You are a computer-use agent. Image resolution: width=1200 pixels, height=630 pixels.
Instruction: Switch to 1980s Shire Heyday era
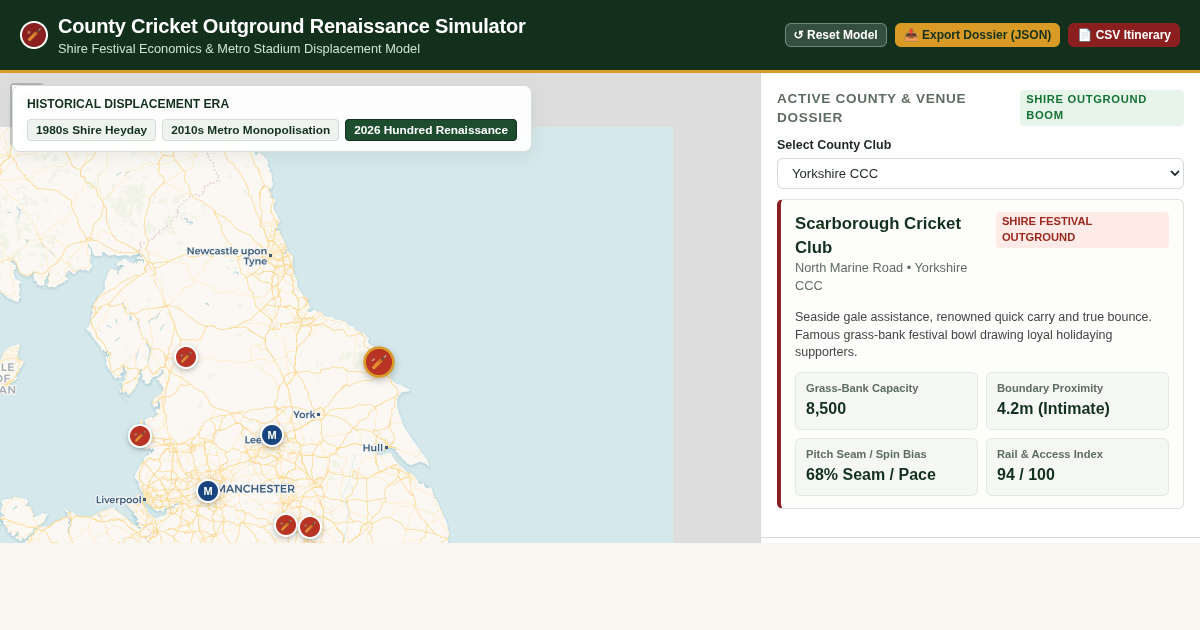pyautogui.click(x=91, y=130)
